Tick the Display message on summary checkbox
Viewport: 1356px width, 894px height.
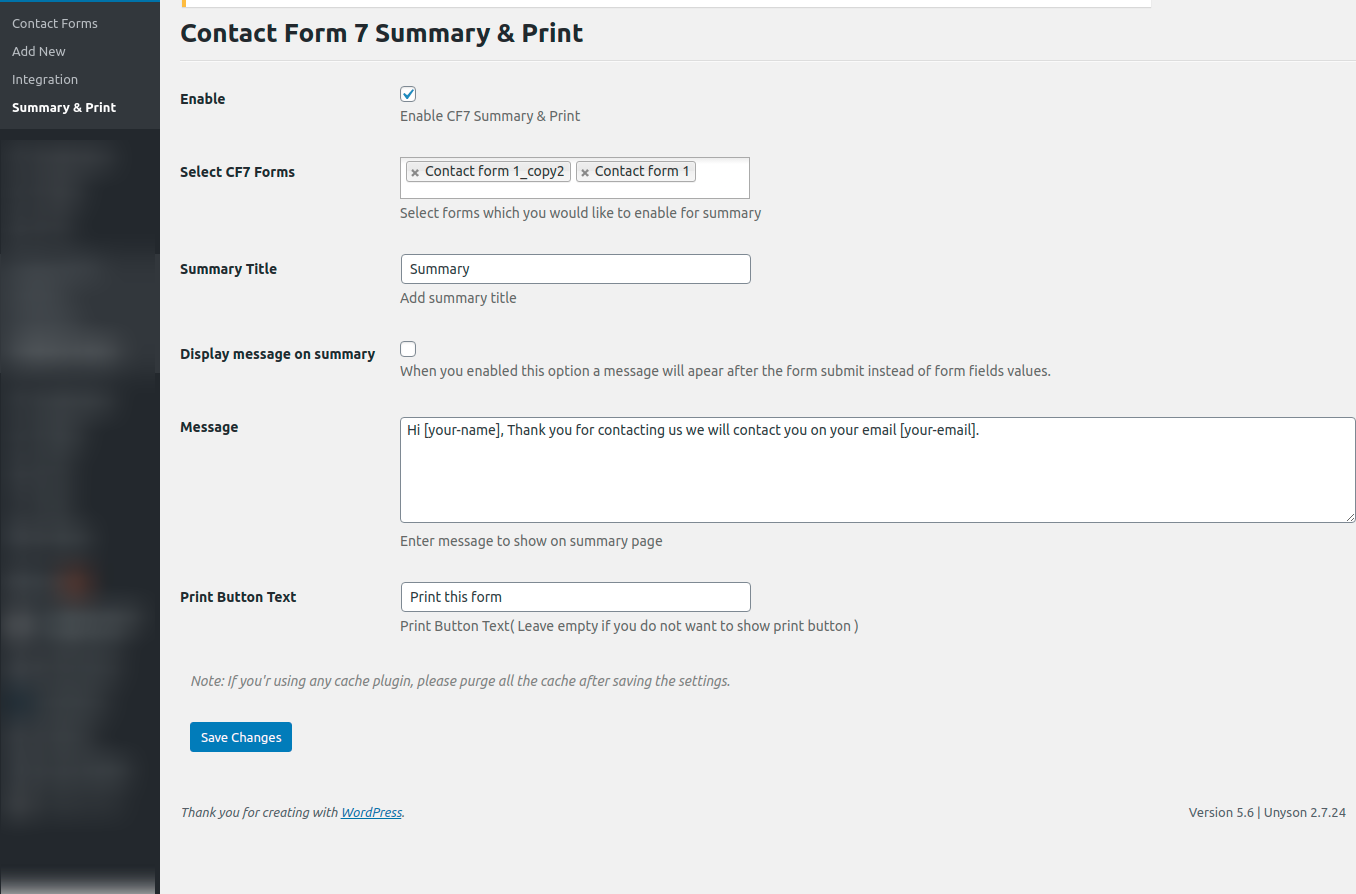(x=408, y=349)
